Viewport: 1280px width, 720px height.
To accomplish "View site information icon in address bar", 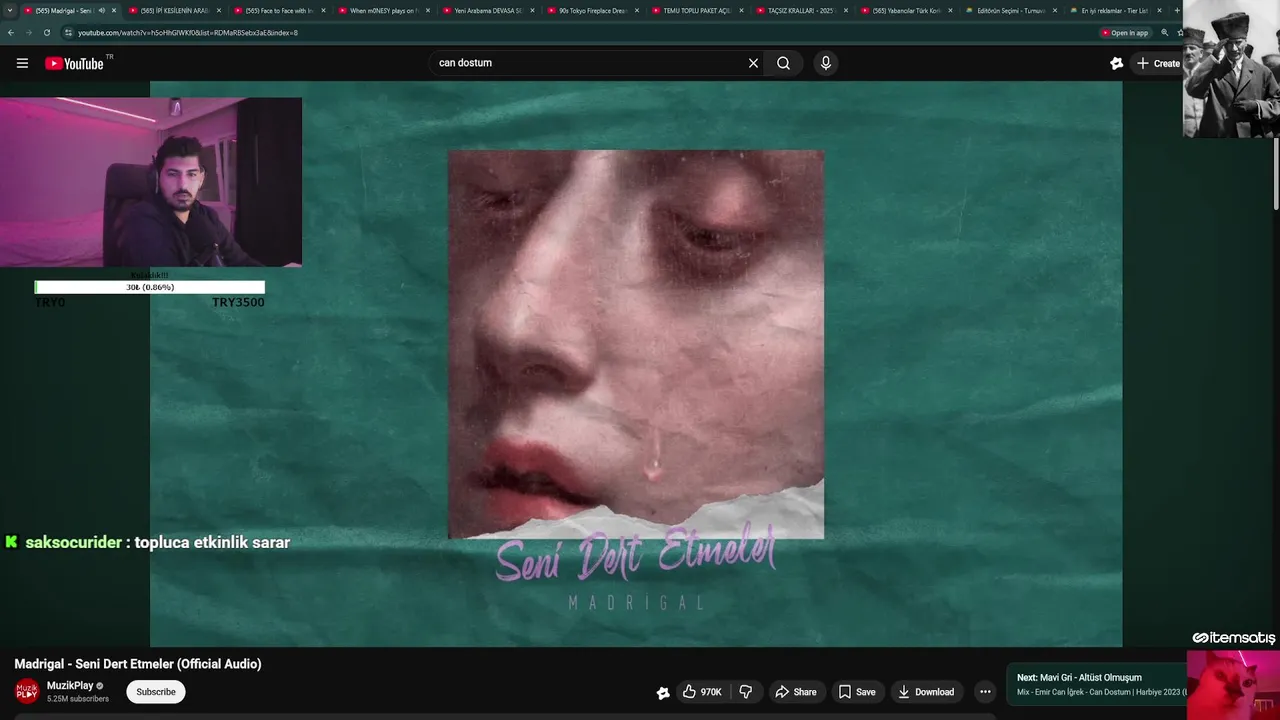I will 68,32.
